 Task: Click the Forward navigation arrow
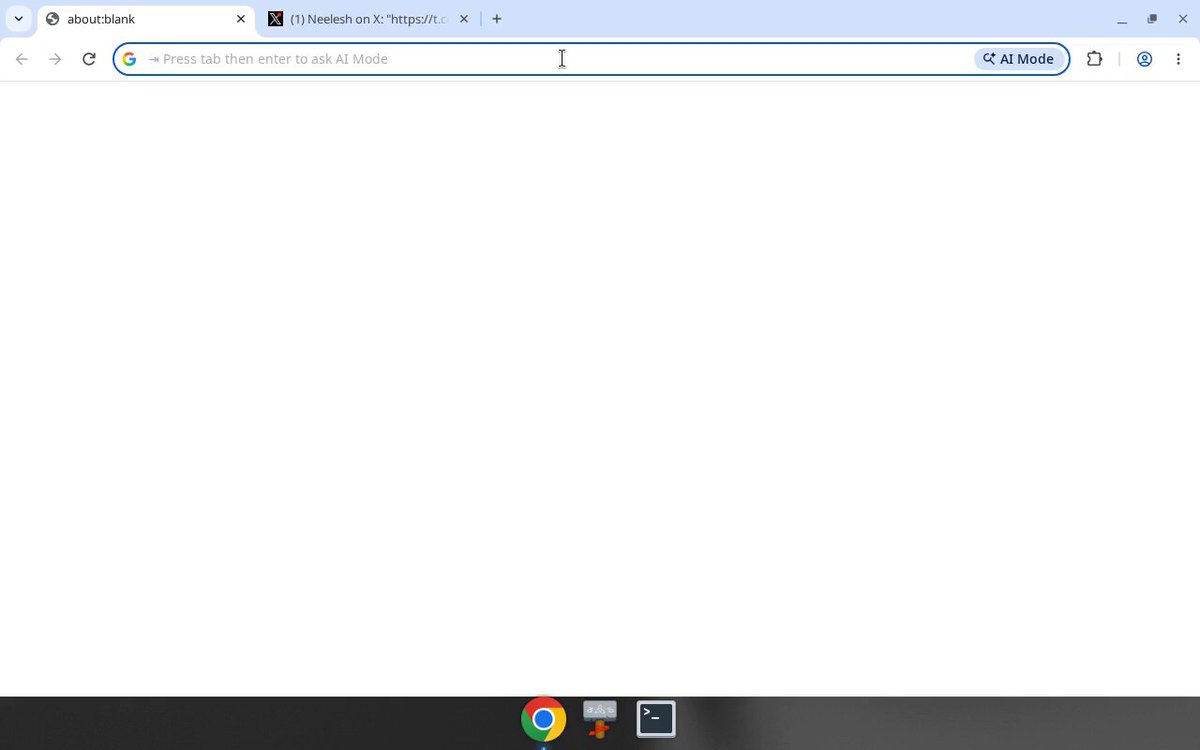(55, 59)
